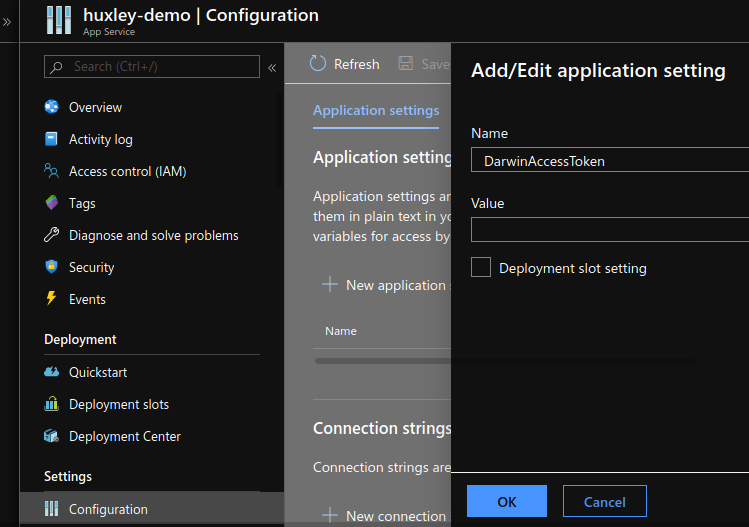
Task: Click the Refresh circular arrow icon
Action: point(318,64)
